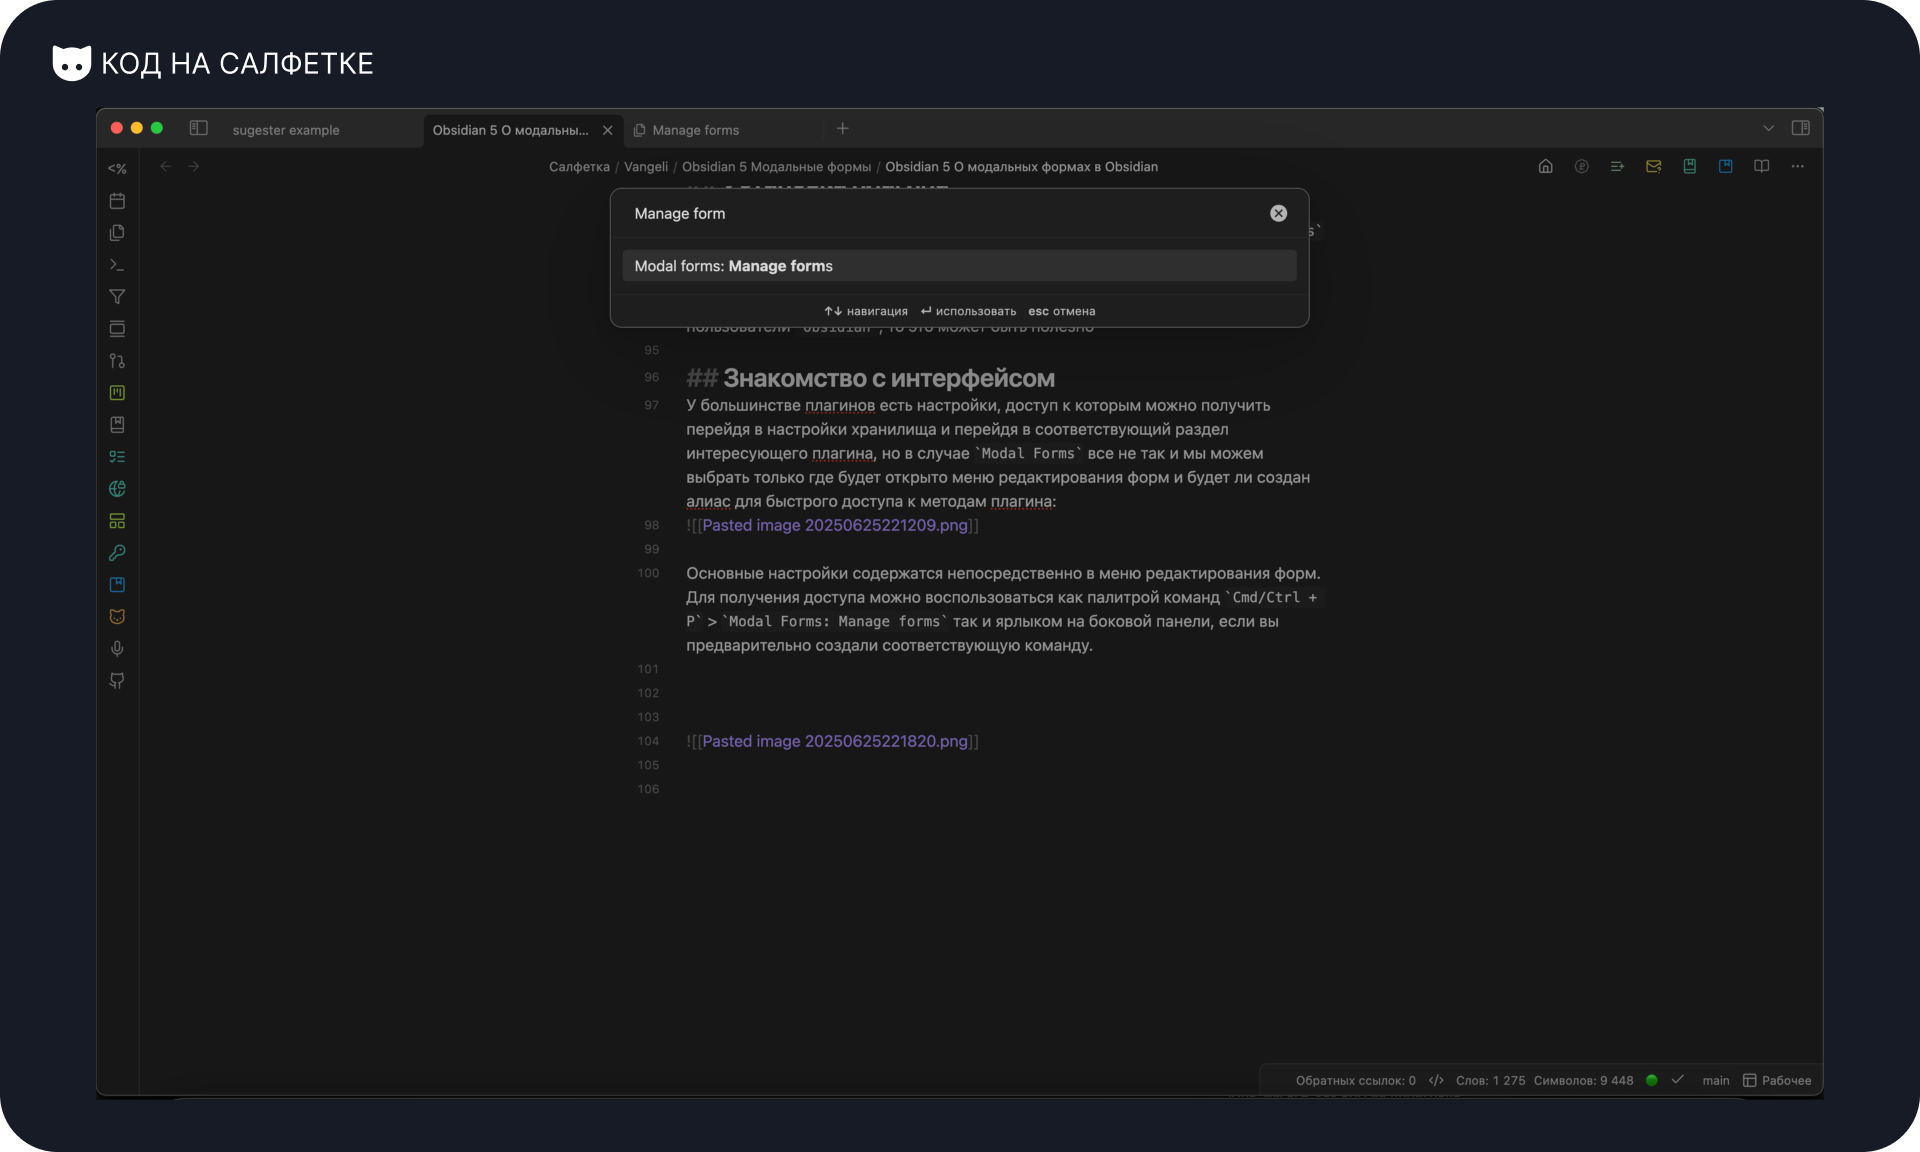
Task: Open the more options three-dots menu
Action: click(1798, 167)
